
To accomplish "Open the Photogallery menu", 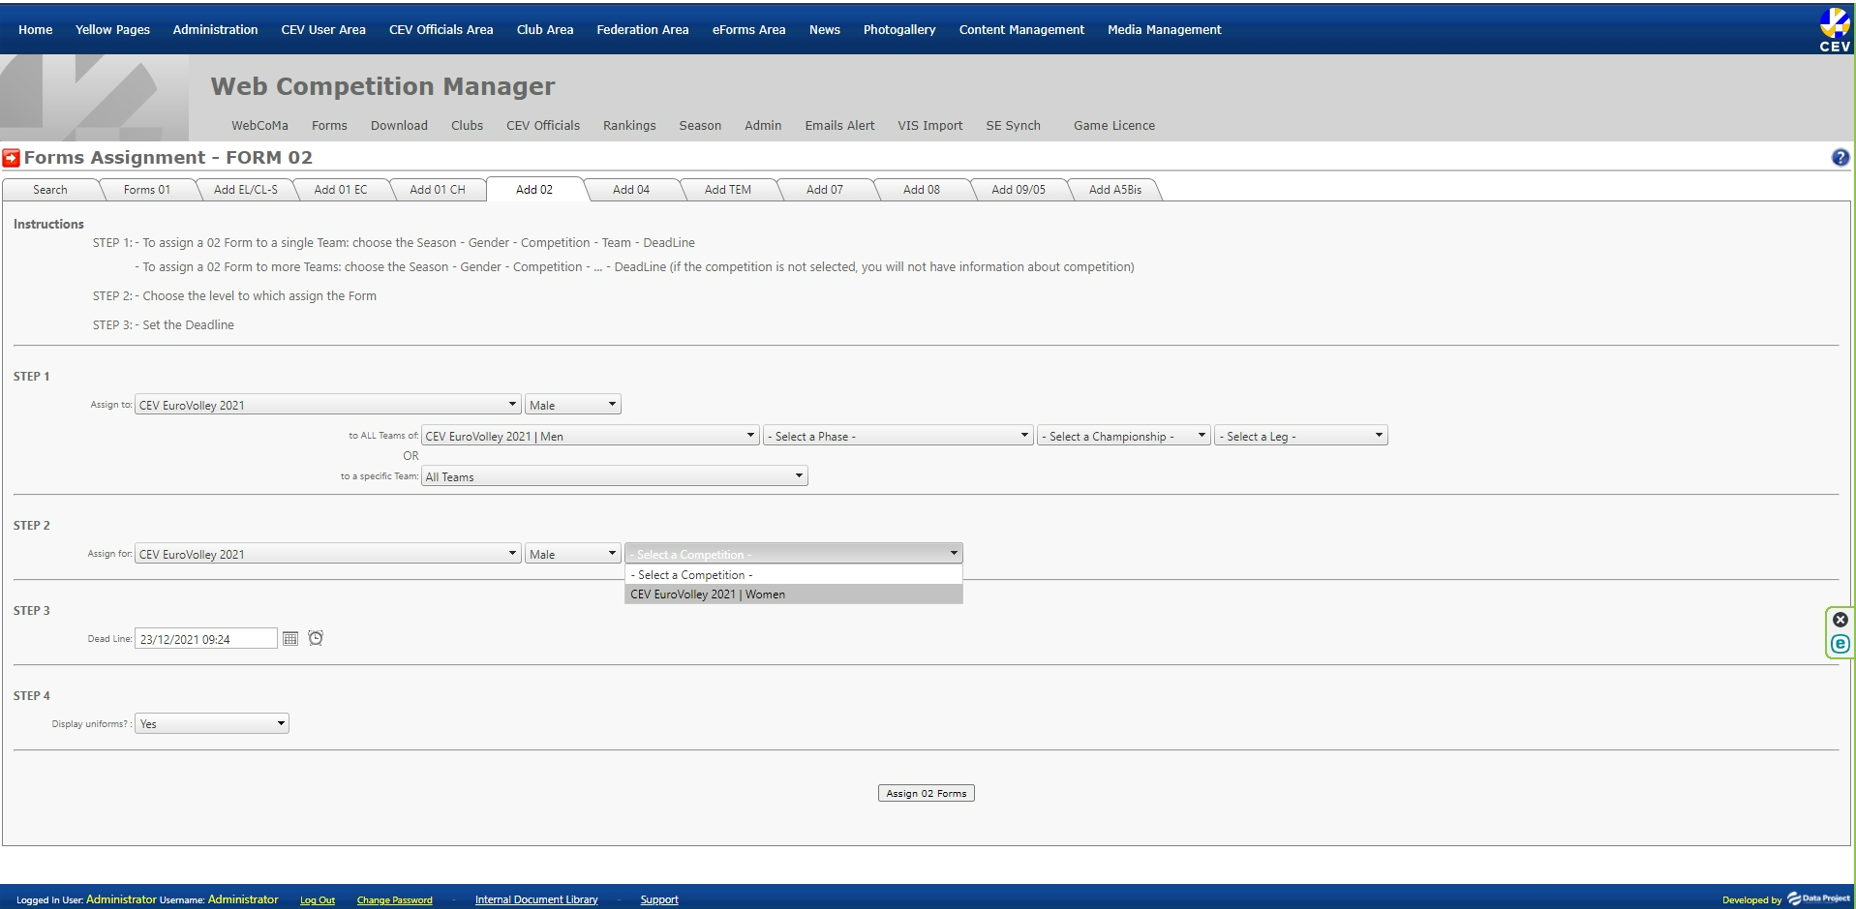I will [900, 30].
